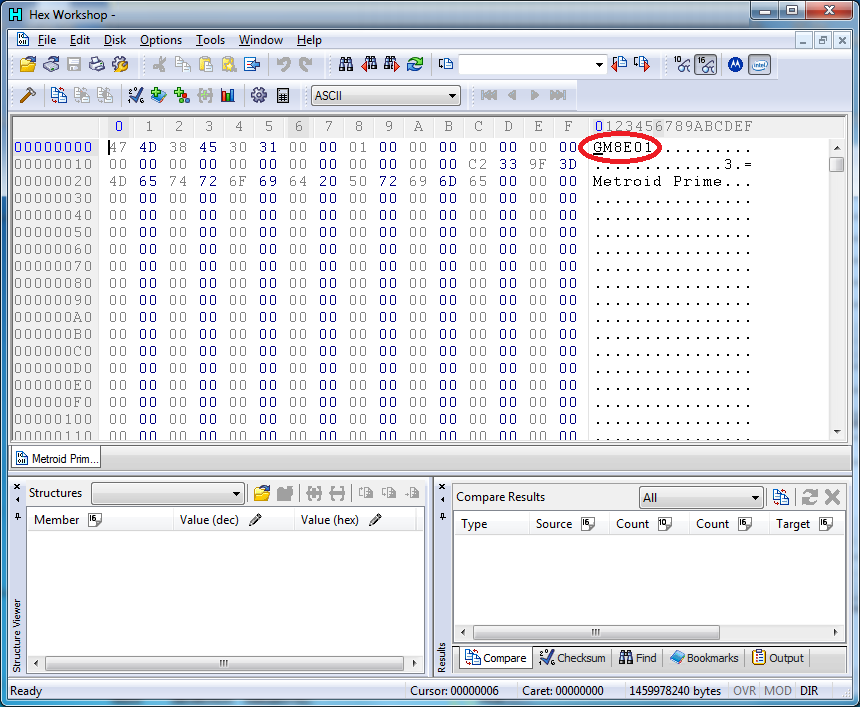Open the Tools menu
The width and height of the screenshot is (860, 707).
pyautogui.click(x=211, y=40)
